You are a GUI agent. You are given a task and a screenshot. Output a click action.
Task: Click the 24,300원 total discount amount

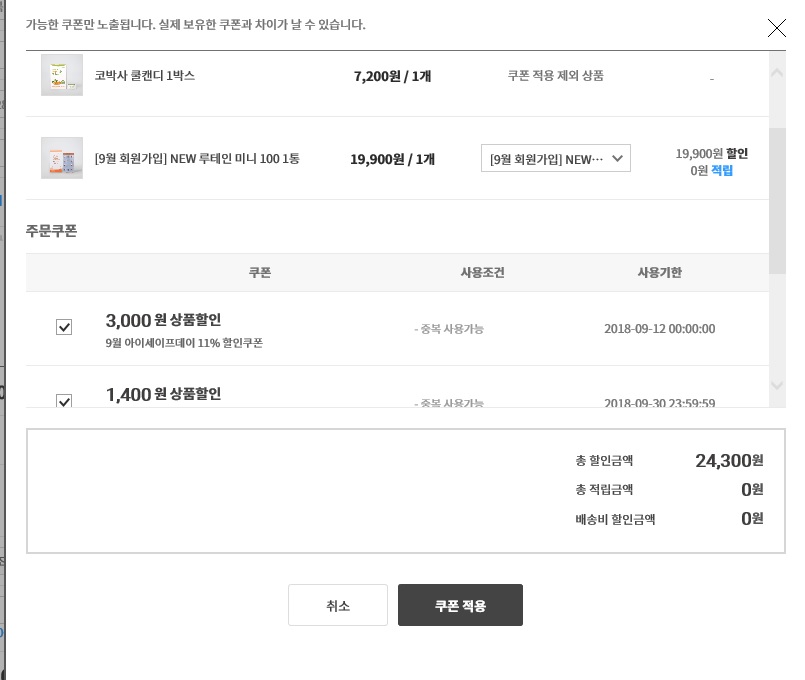click(x=728, y=461)
